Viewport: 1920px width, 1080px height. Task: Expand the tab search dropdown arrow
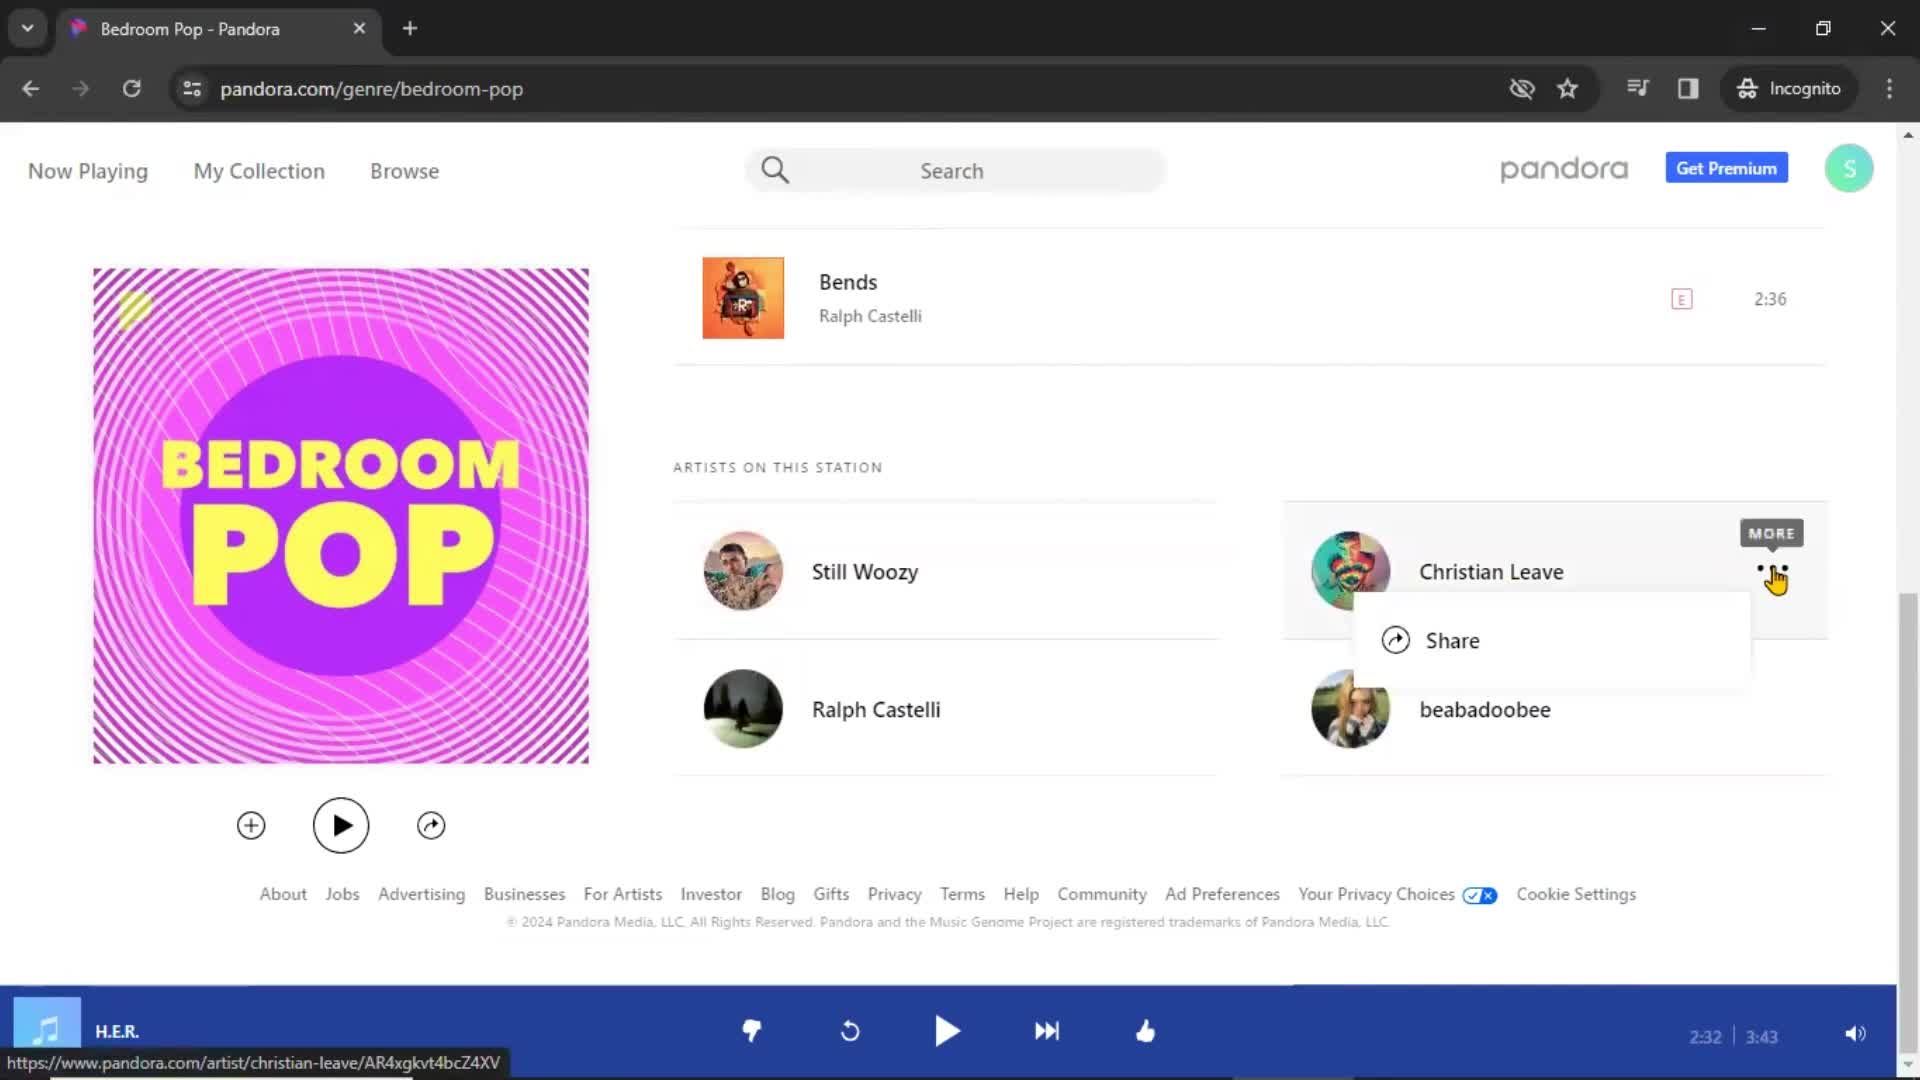coord(27,28)
